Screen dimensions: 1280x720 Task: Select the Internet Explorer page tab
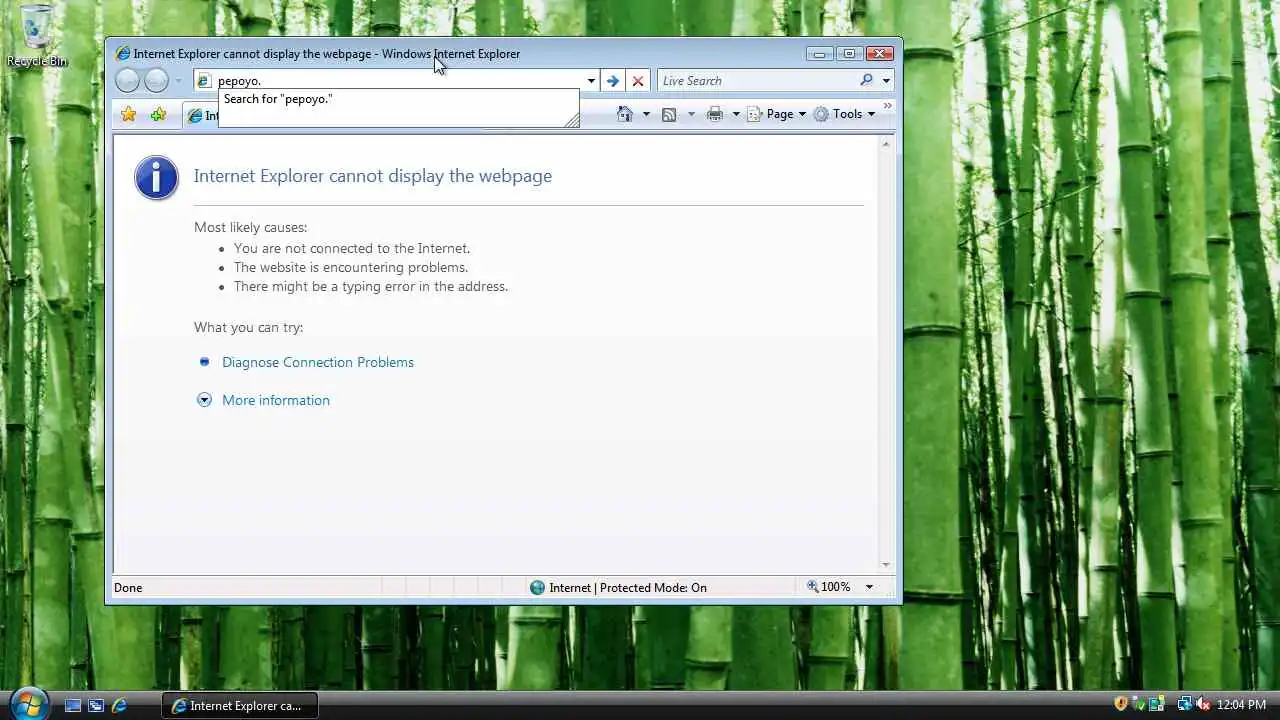click(202, 115)
